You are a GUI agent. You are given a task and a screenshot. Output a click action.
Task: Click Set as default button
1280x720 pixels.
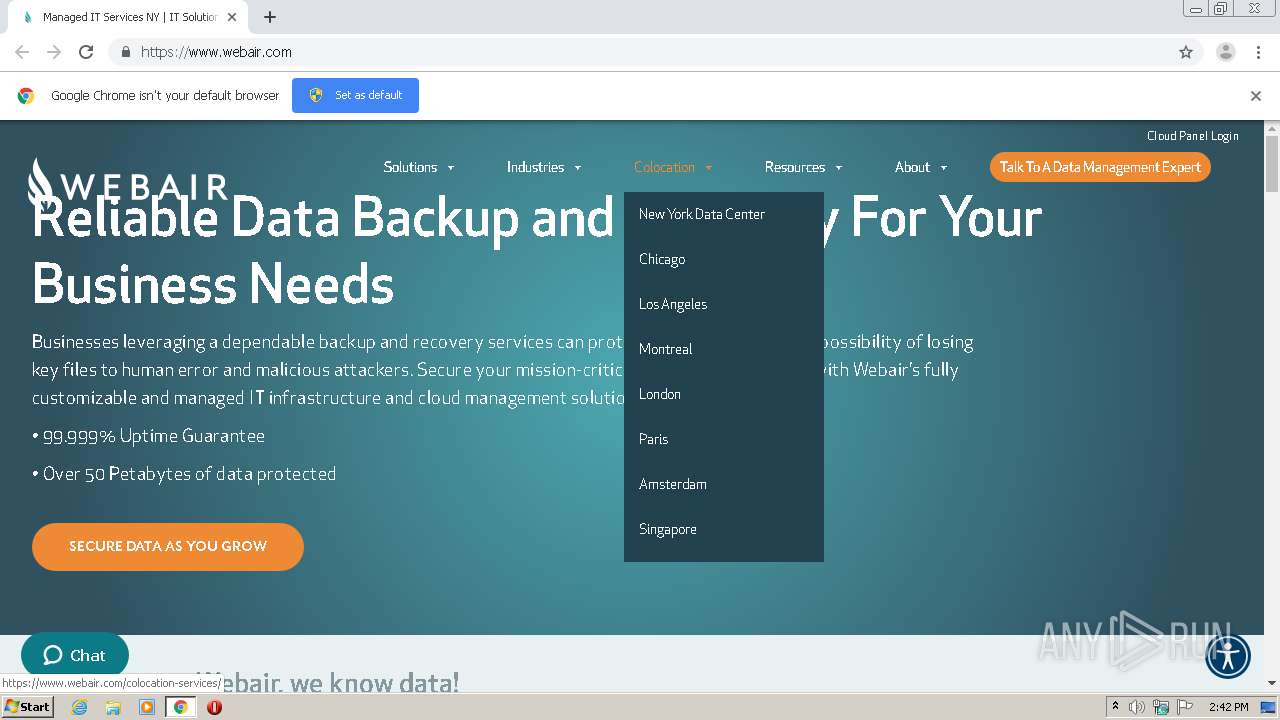click(x=355, y=95)
